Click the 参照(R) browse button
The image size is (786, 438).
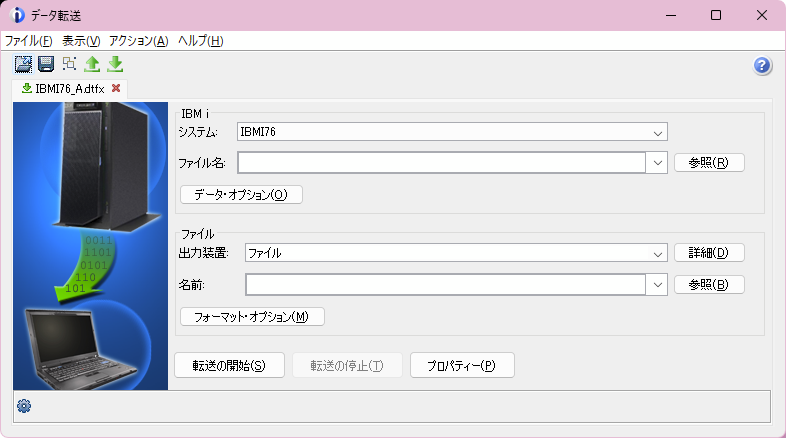(709, 163)
